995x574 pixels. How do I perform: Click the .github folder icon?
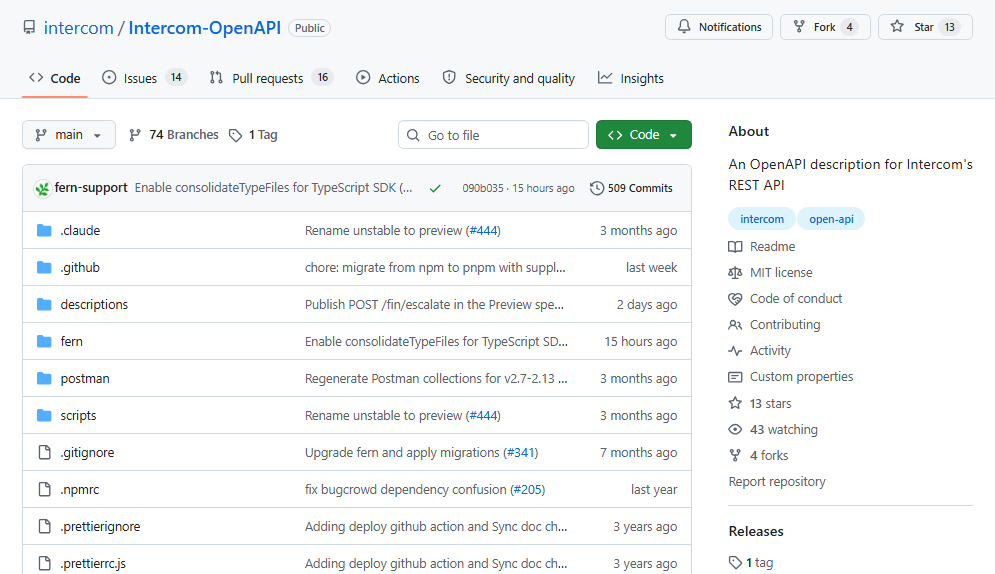(x=44, y=268)
